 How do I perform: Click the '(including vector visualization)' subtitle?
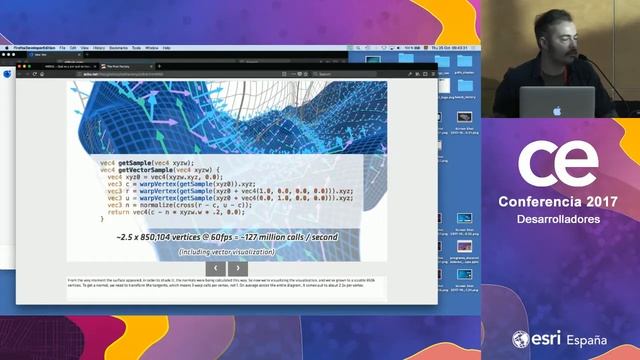(x=227, y=252)
